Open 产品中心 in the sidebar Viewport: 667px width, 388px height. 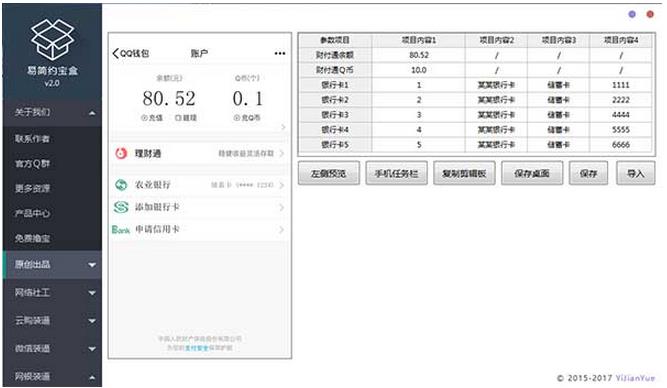click(32, 213)
